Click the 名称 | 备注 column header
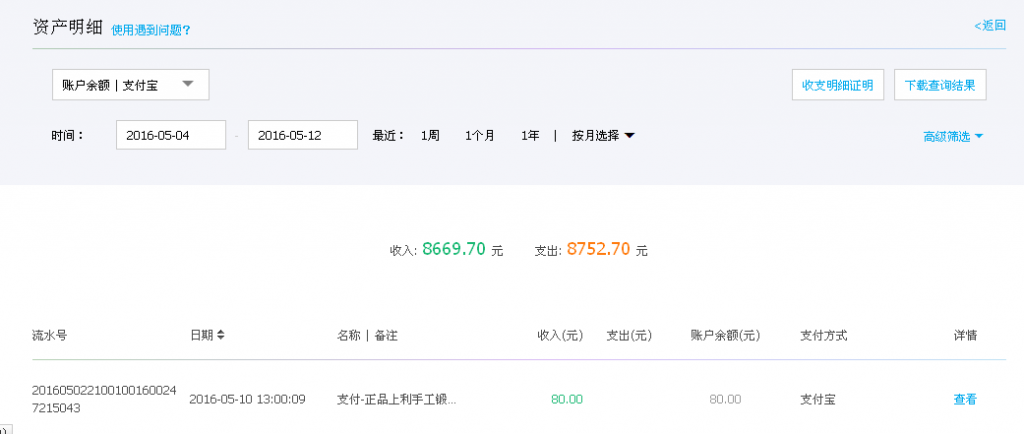 [375, 335]
